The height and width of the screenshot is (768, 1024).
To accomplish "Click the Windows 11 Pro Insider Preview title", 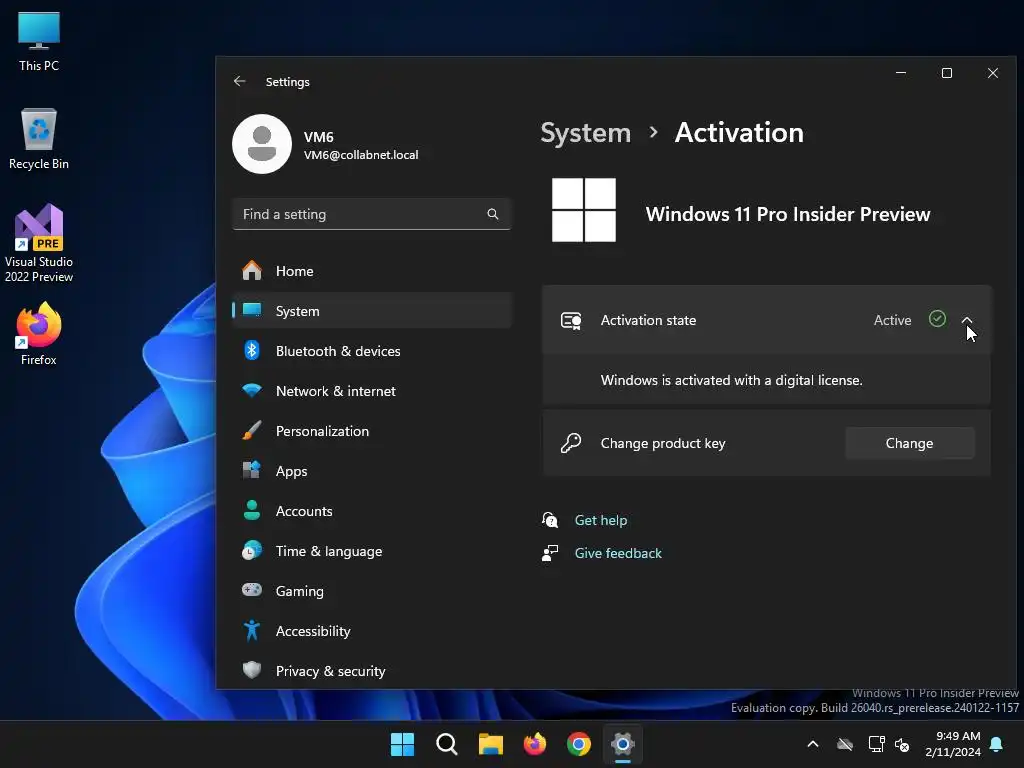I will pyautogui.click(x=788, y=214).
